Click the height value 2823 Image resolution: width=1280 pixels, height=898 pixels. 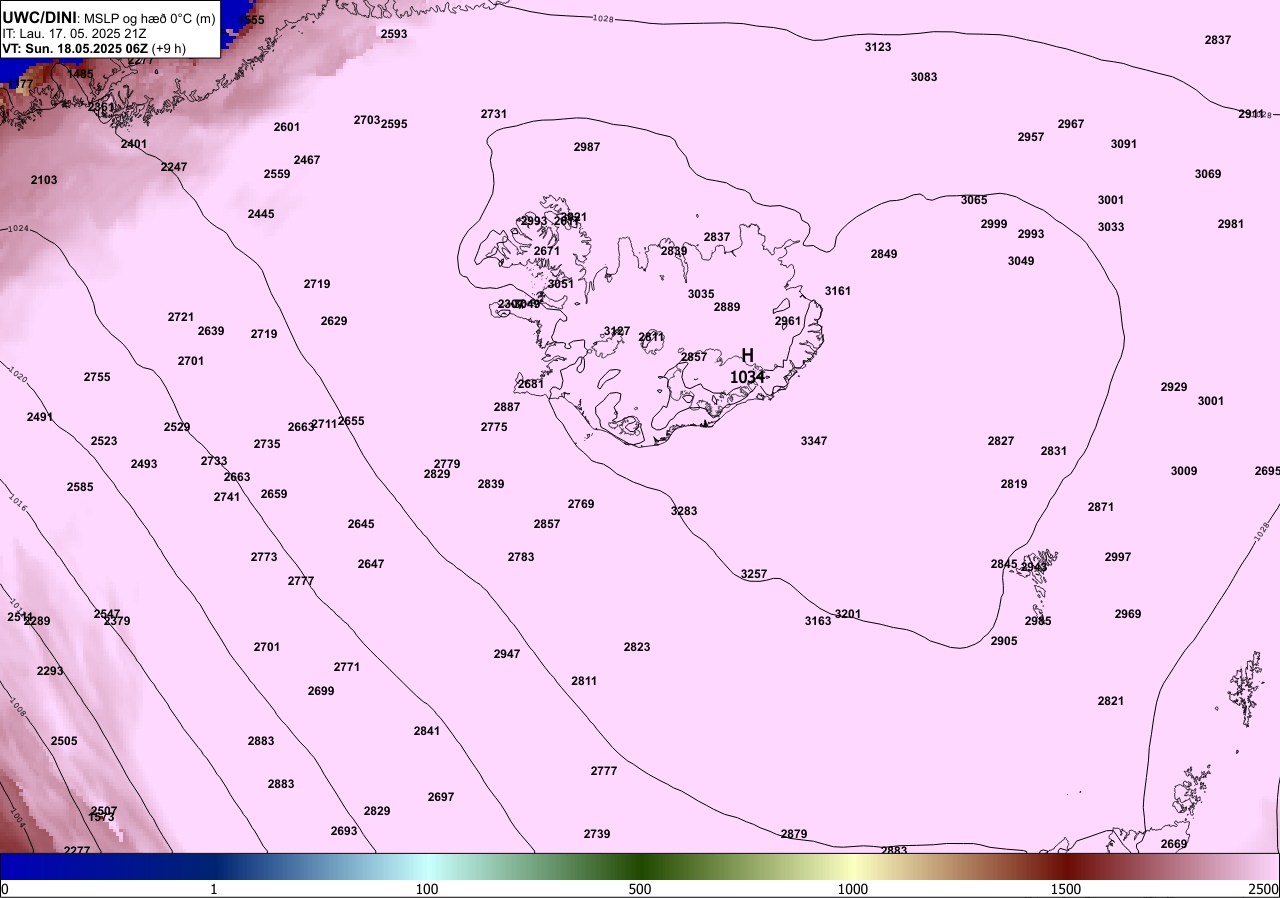[x=637, y=647]
